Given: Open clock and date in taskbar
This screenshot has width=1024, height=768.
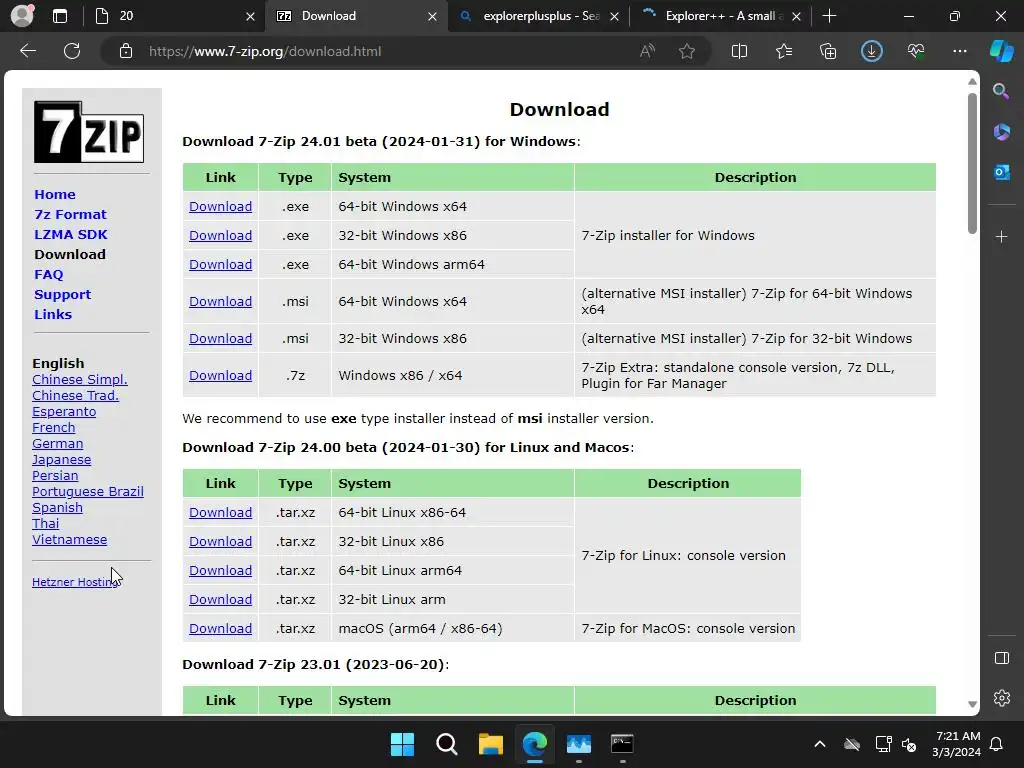Looking at the screenshot, I should click(x=956, y=744).
